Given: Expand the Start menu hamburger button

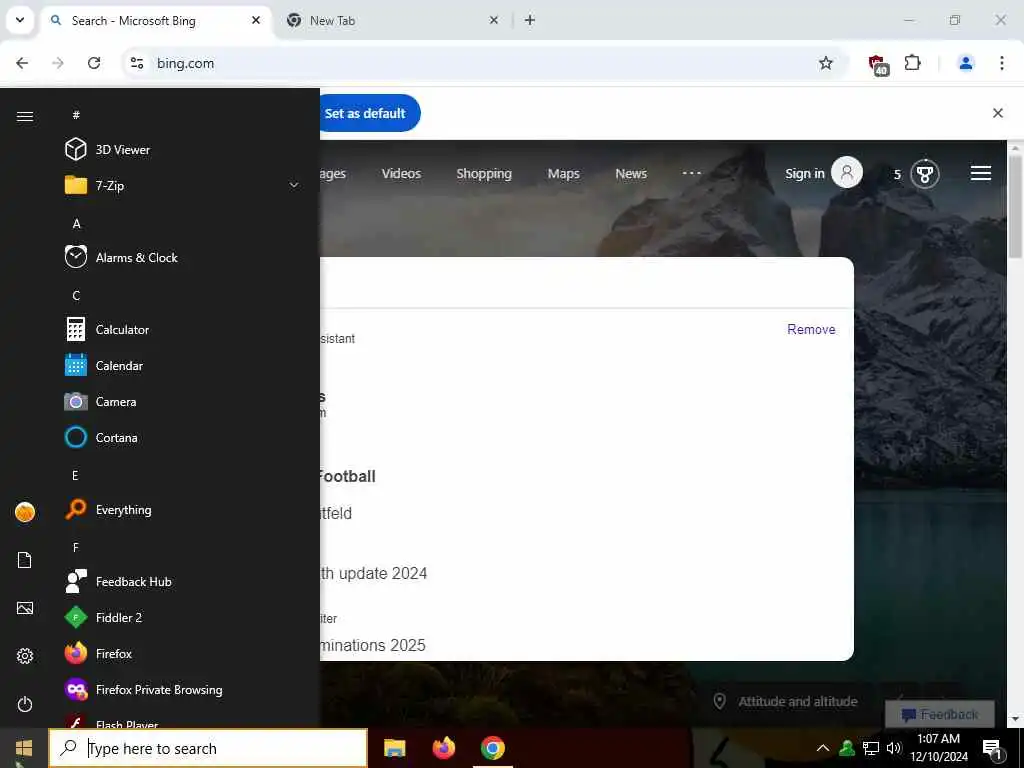Looking at the screenshot, I should tap(25, 116).
